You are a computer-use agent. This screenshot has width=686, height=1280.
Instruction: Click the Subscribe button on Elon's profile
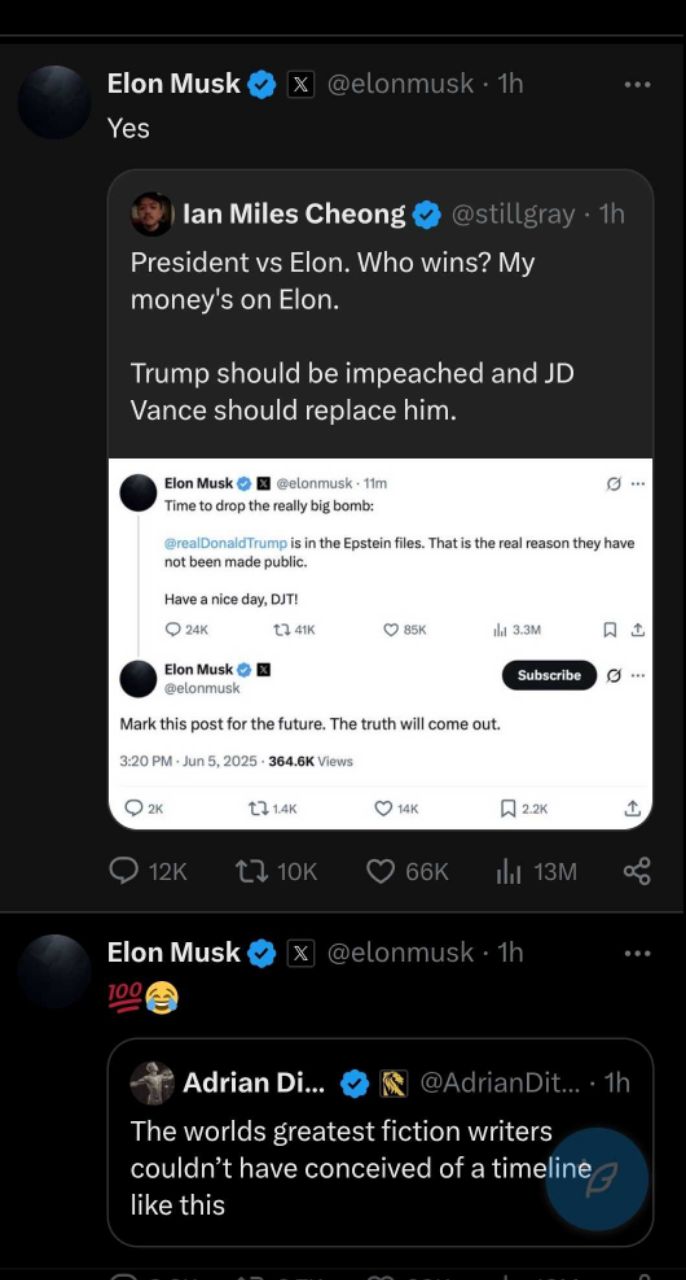click(x=548, y=675)
